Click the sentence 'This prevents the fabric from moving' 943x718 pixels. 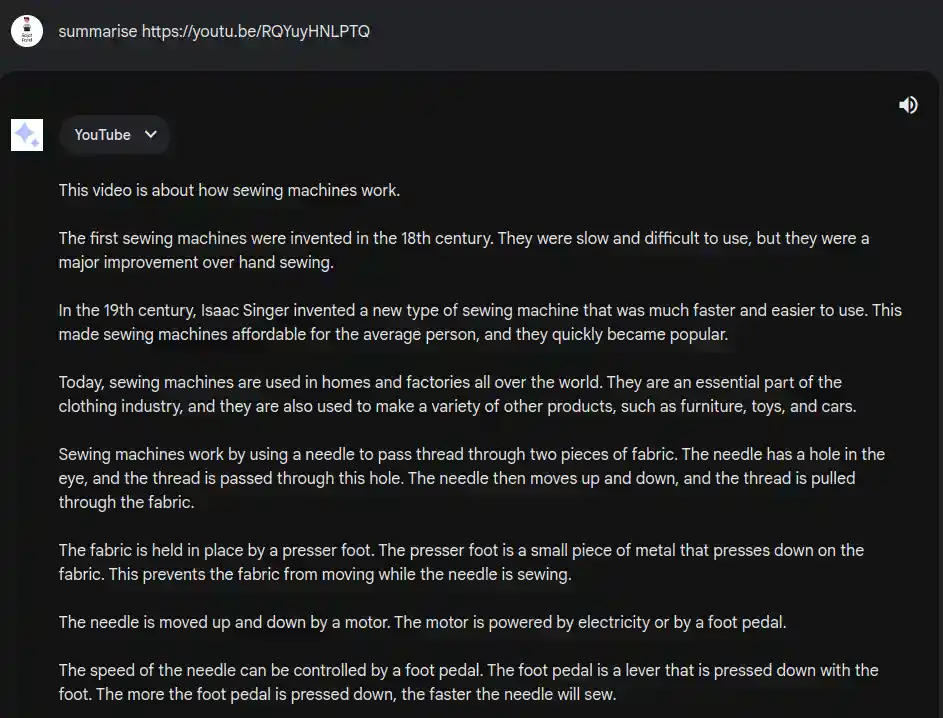click(314, 574)
